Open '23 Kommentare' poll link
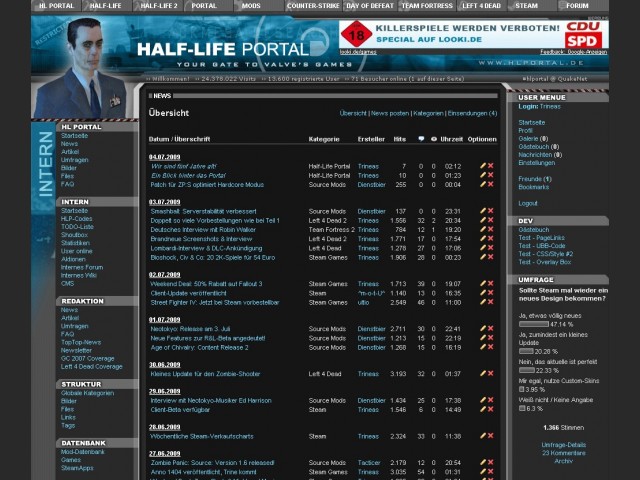The width and height of the screenshot is (640, 480). (564, 453)
